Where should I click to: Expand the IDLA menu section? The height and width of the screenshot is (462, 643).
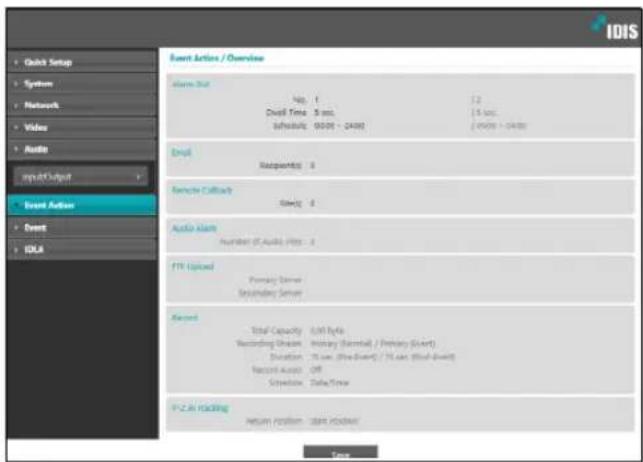(x=82, y=249)
